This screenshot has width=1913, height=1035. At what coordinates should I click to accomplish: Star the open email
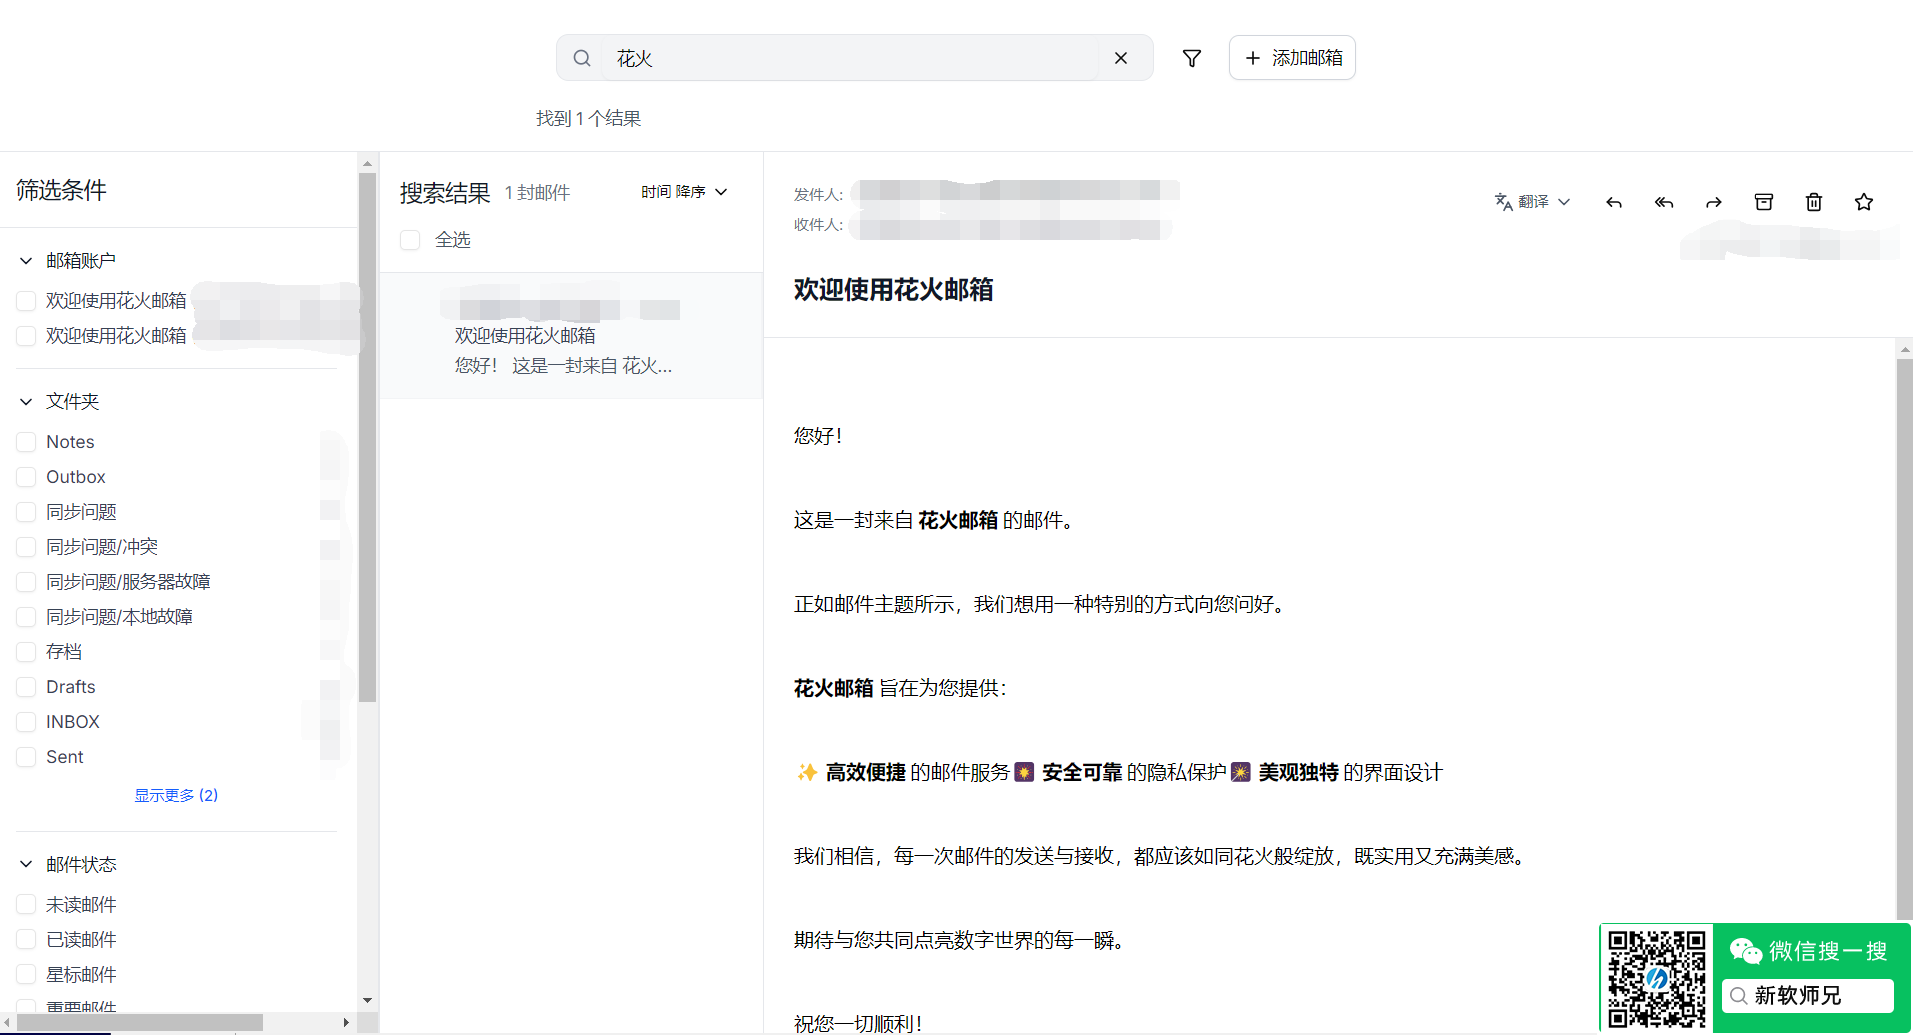[1863, 202]
